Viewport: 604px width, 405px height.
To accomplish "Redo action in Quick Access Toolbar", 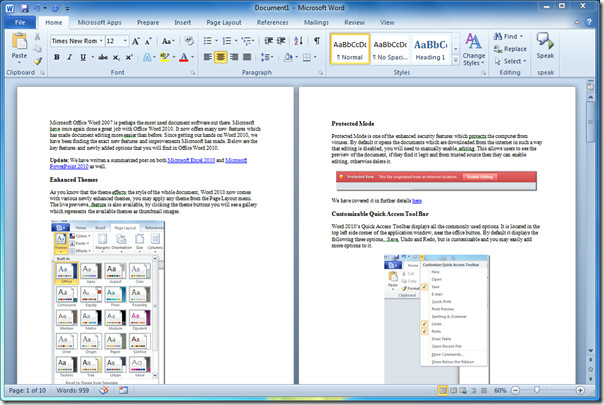I will pyautogui.click(x=55, y=8).
